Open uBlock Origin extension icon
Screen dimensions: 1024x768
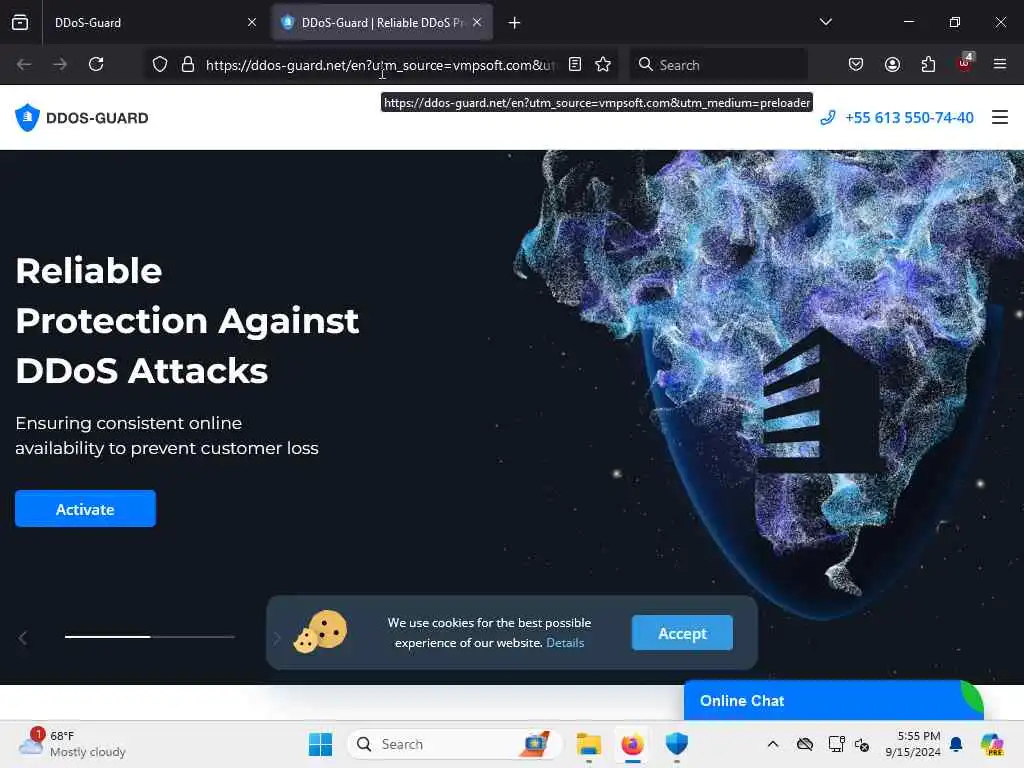[965, 63]
